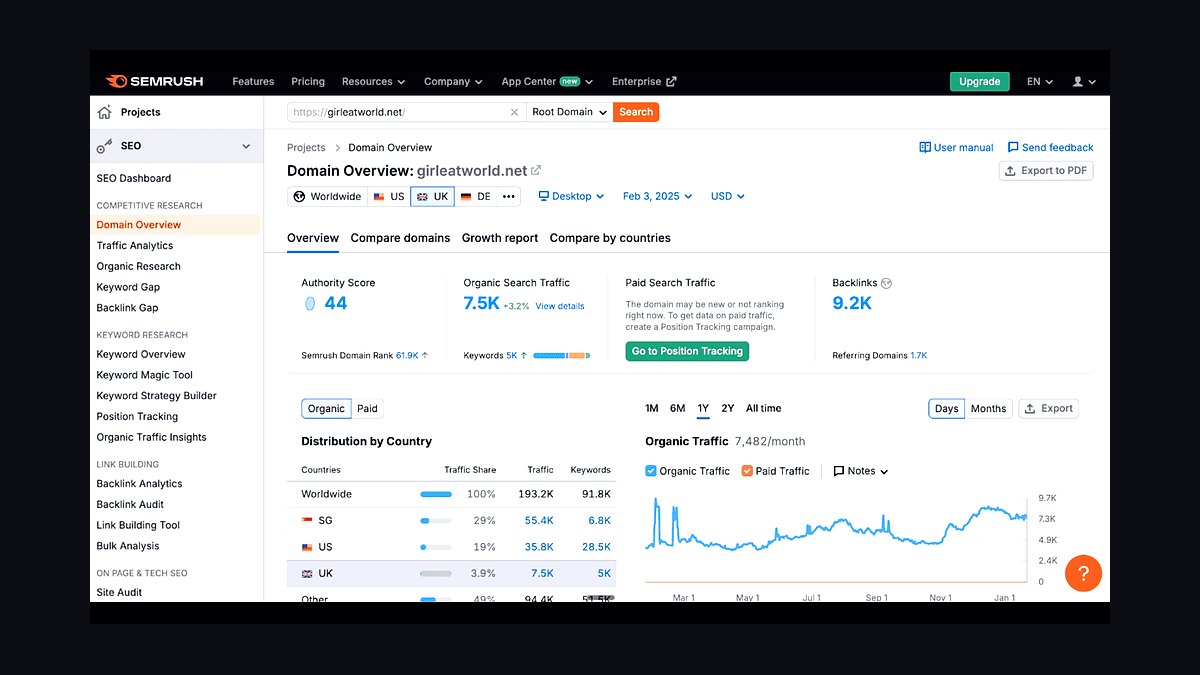Select the 6M time range
Image resolution: width=1200 pixels, height=675 pixels.
(677, 408)
